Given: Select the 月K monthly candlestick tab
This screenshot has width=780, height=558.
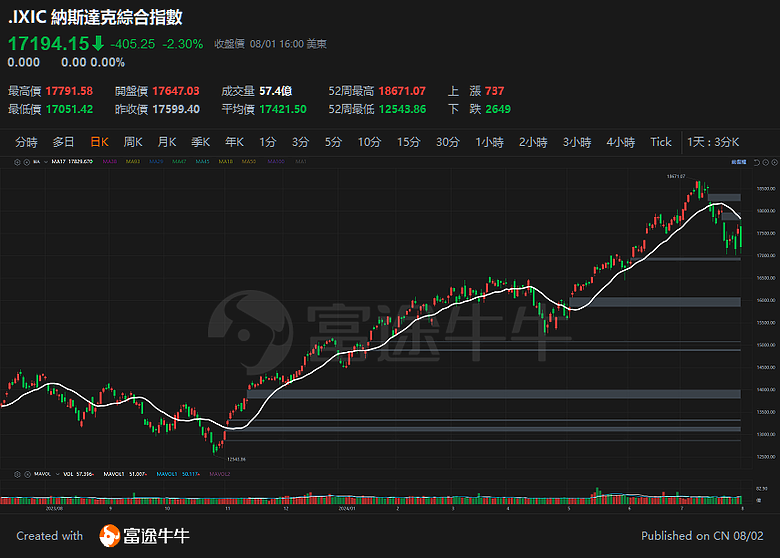Looking at the screenshot, I should (x=167, y=142).
